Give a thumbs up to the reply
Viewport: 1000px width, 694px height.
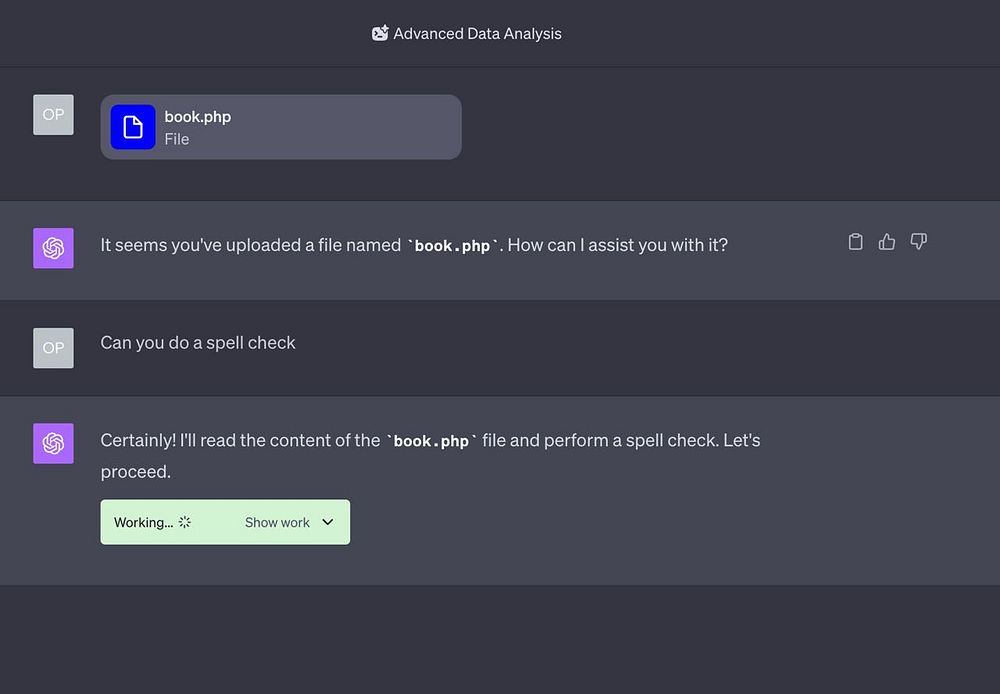887,242
